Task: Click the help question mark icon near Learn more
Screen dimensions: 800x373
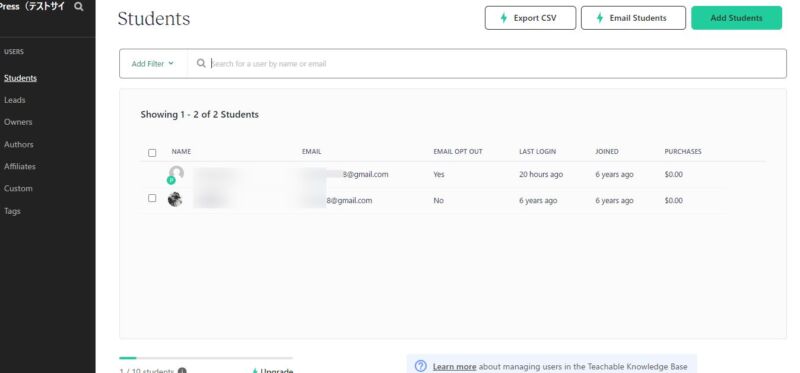Action: tap(420, 366)
